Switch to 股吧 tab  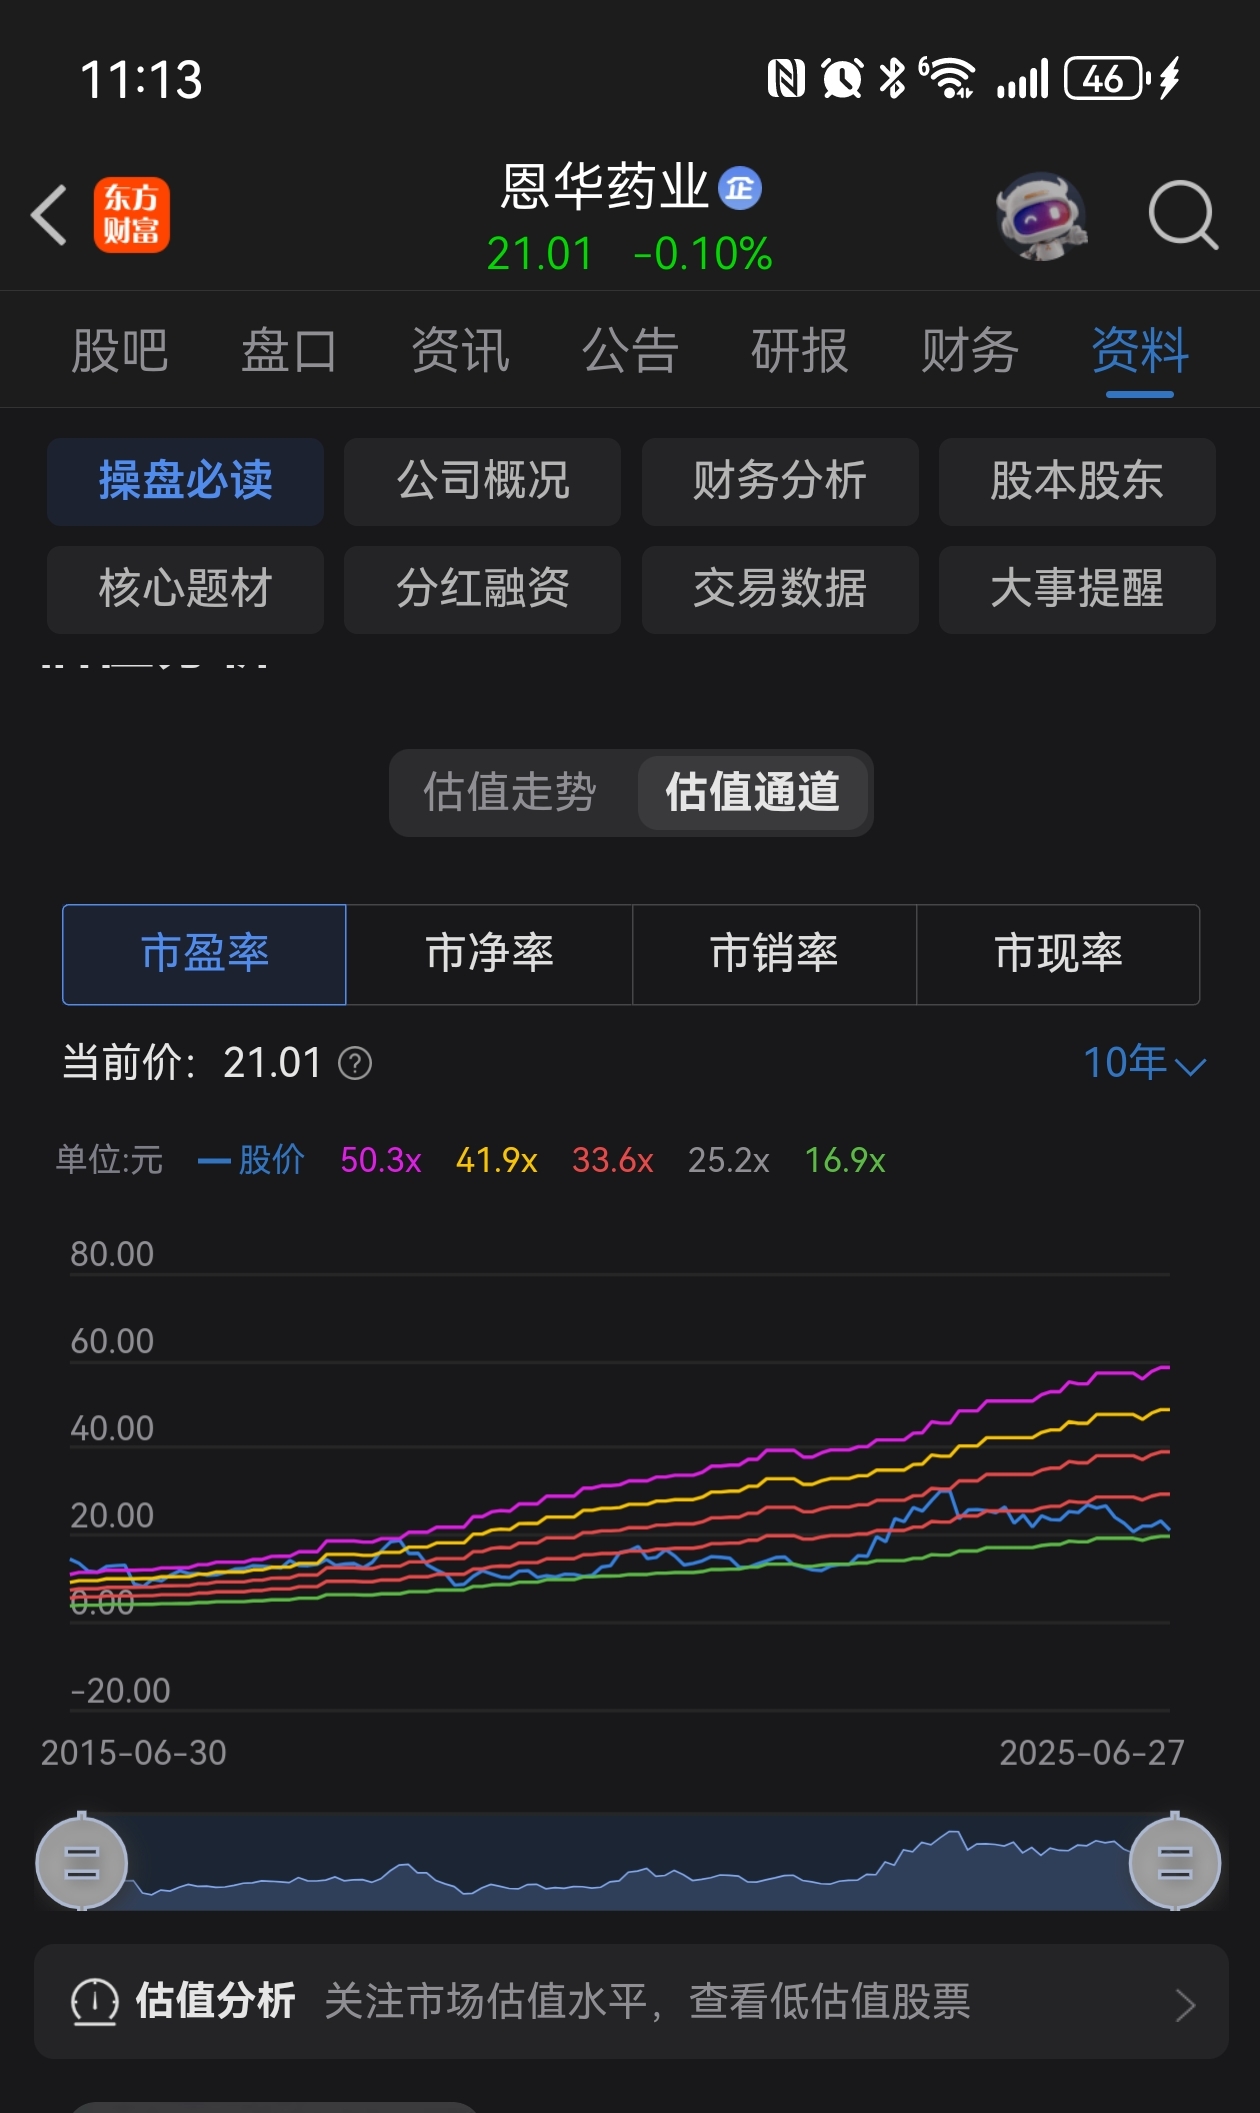point(120,351)
